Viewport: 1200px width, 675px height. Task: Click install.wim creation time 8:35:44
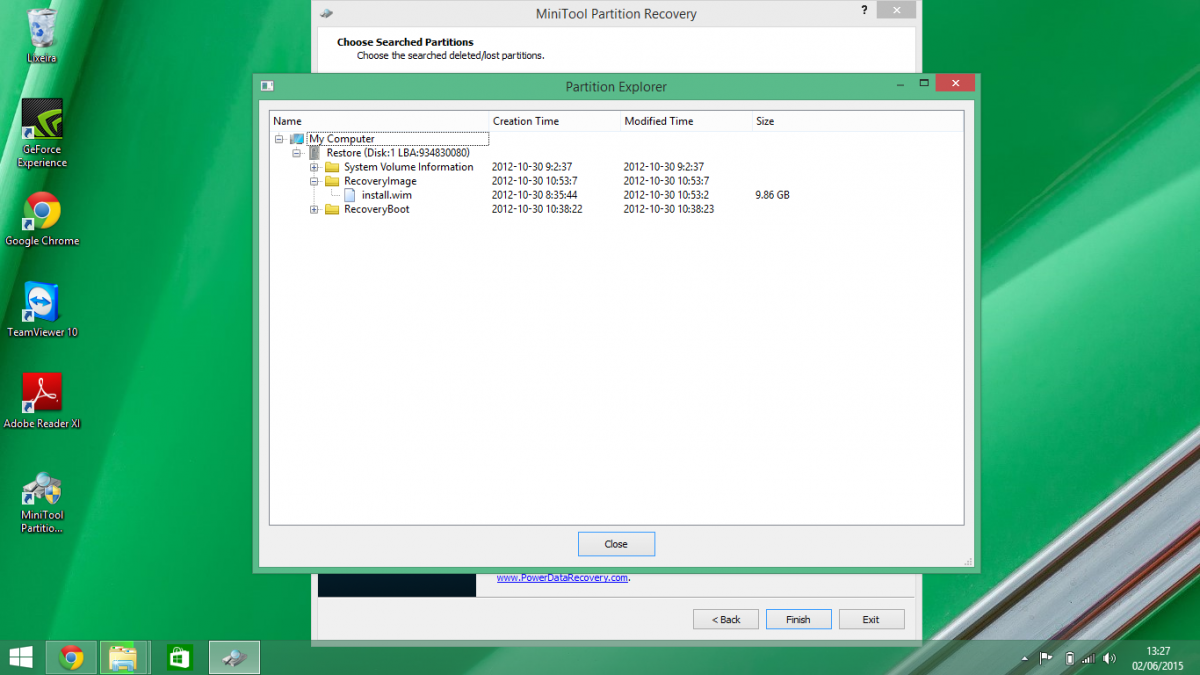click(x=535, y=195)
